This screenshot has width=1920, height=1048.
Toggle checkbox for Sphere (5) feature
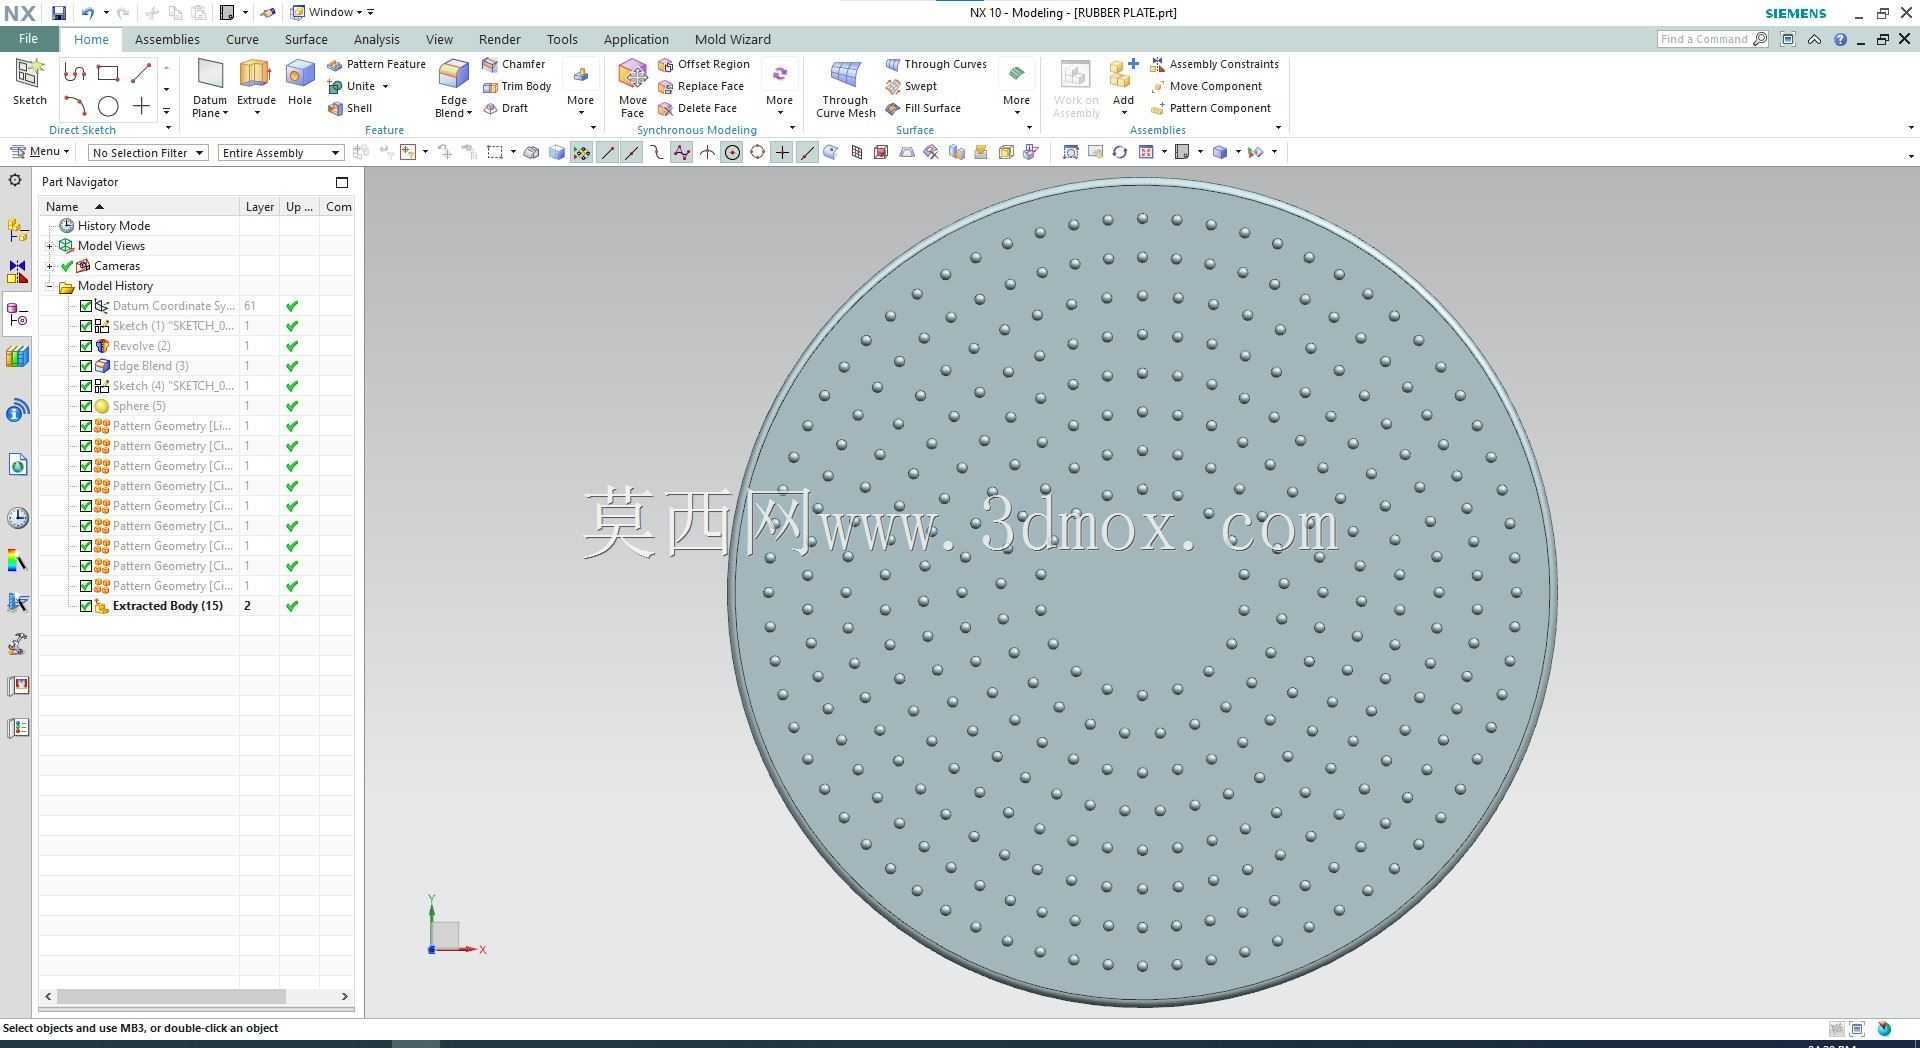click(86, 406)
